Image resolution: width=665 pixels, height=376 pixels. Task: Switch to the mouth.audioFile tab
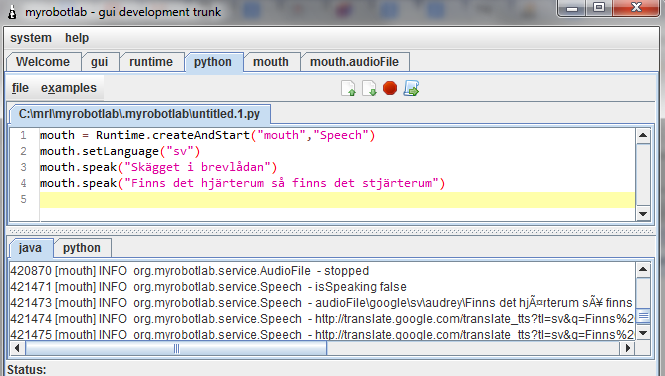tap(355, 62)
